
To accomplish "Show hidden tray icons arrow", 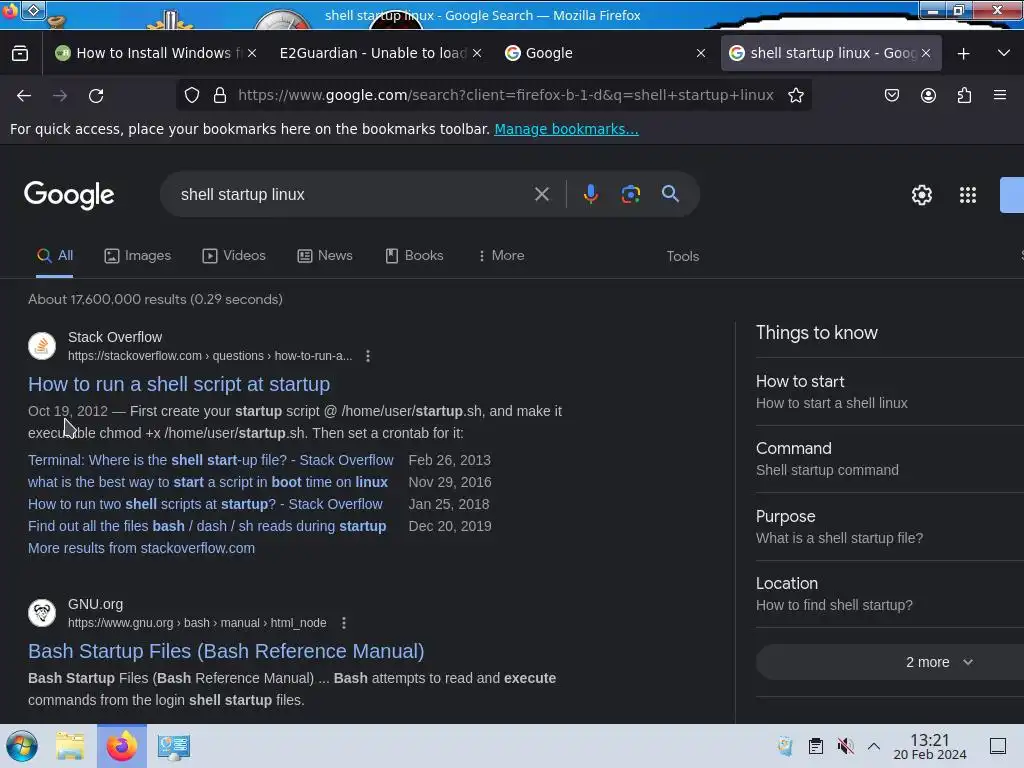I will [x=874, y=746].
